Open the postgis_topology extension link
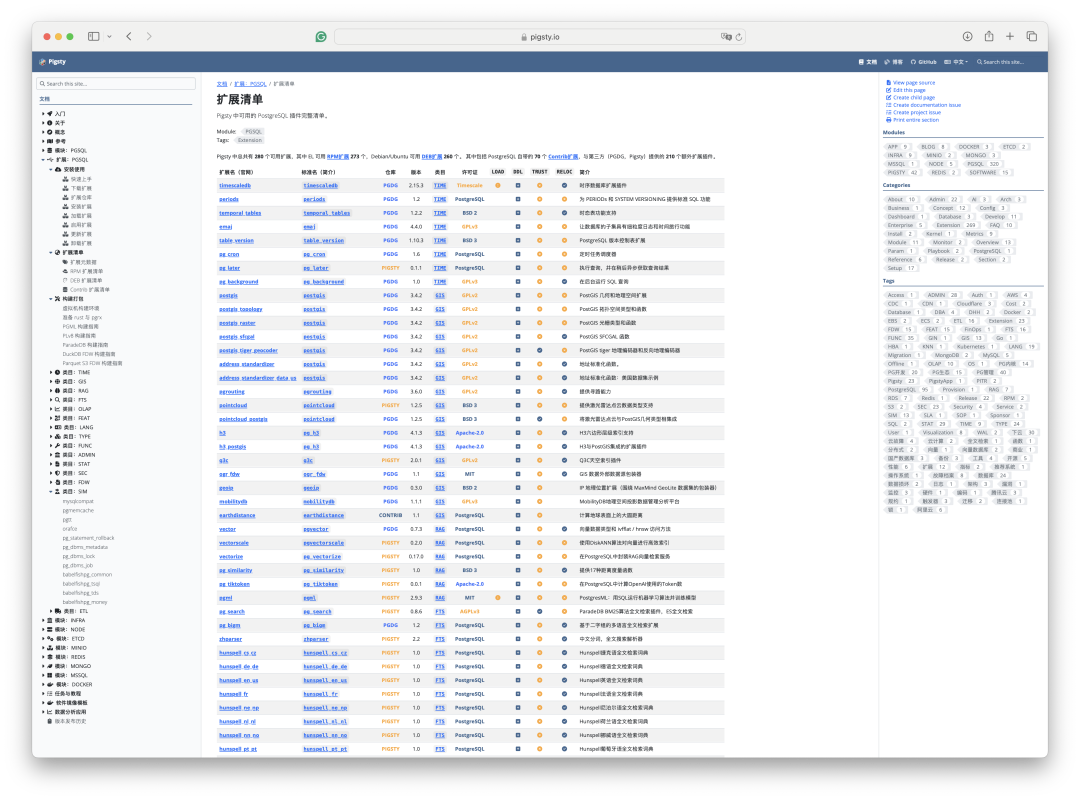Screen dimensions: 1080x800 (x=240, y=309)
